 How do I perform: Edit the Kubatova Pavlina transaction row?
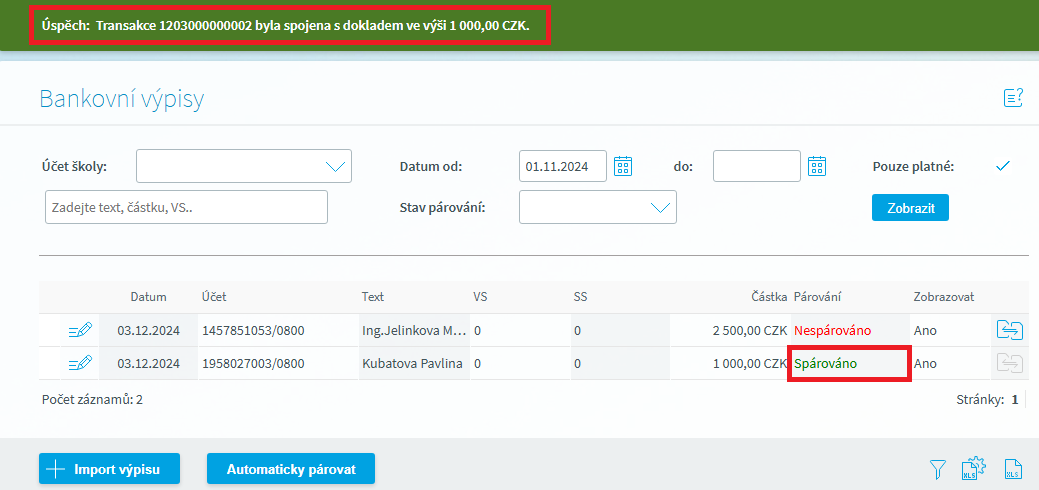click(x=80, y=363)
